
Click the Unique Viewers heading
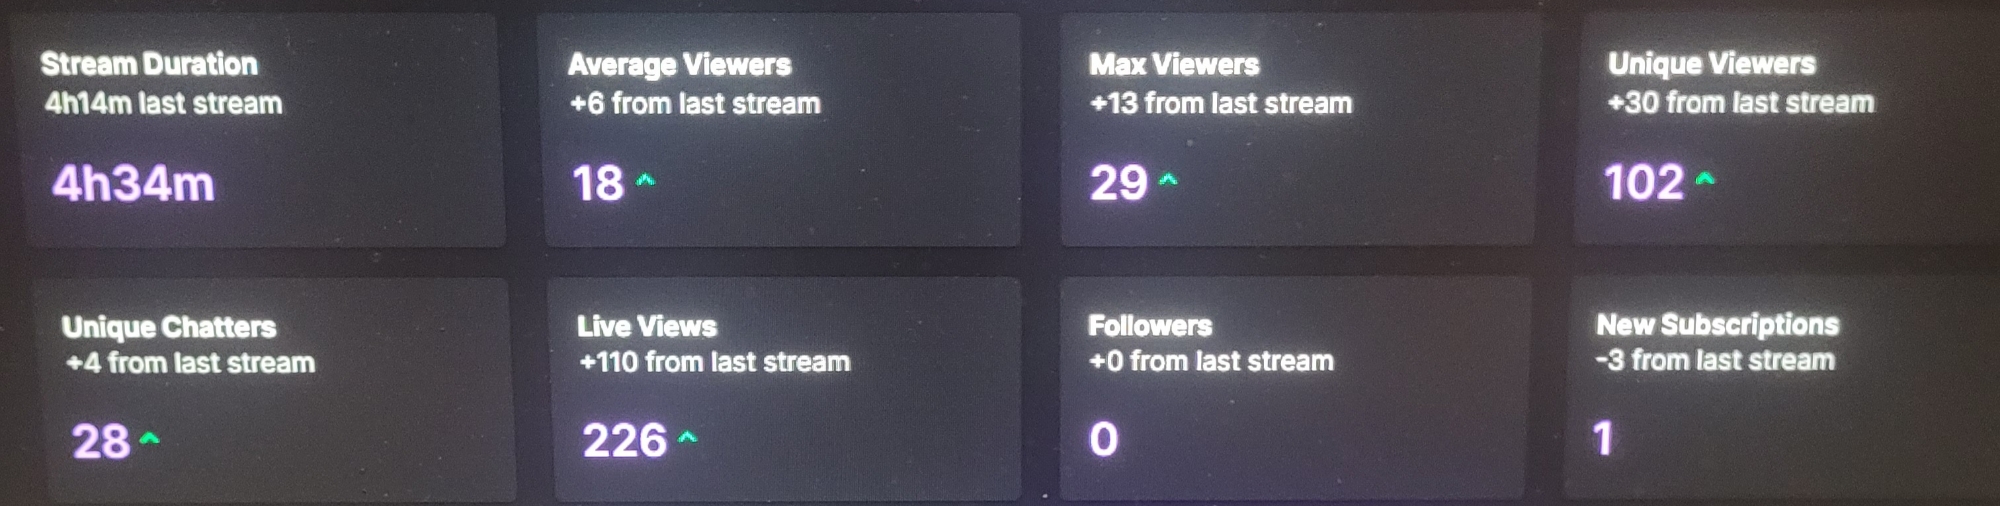(1711, 64)
